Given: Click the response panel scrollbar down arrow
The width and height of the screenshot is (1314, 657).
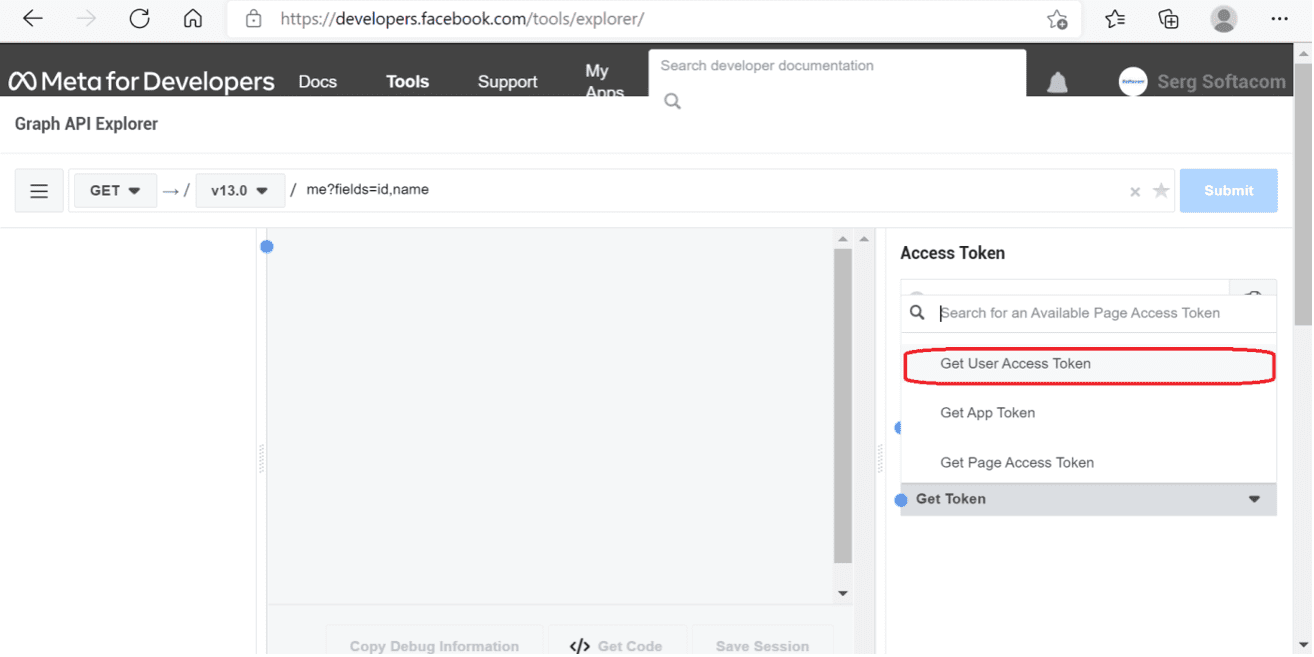Looking at the screenshot, I should click(x=843, y=594).
